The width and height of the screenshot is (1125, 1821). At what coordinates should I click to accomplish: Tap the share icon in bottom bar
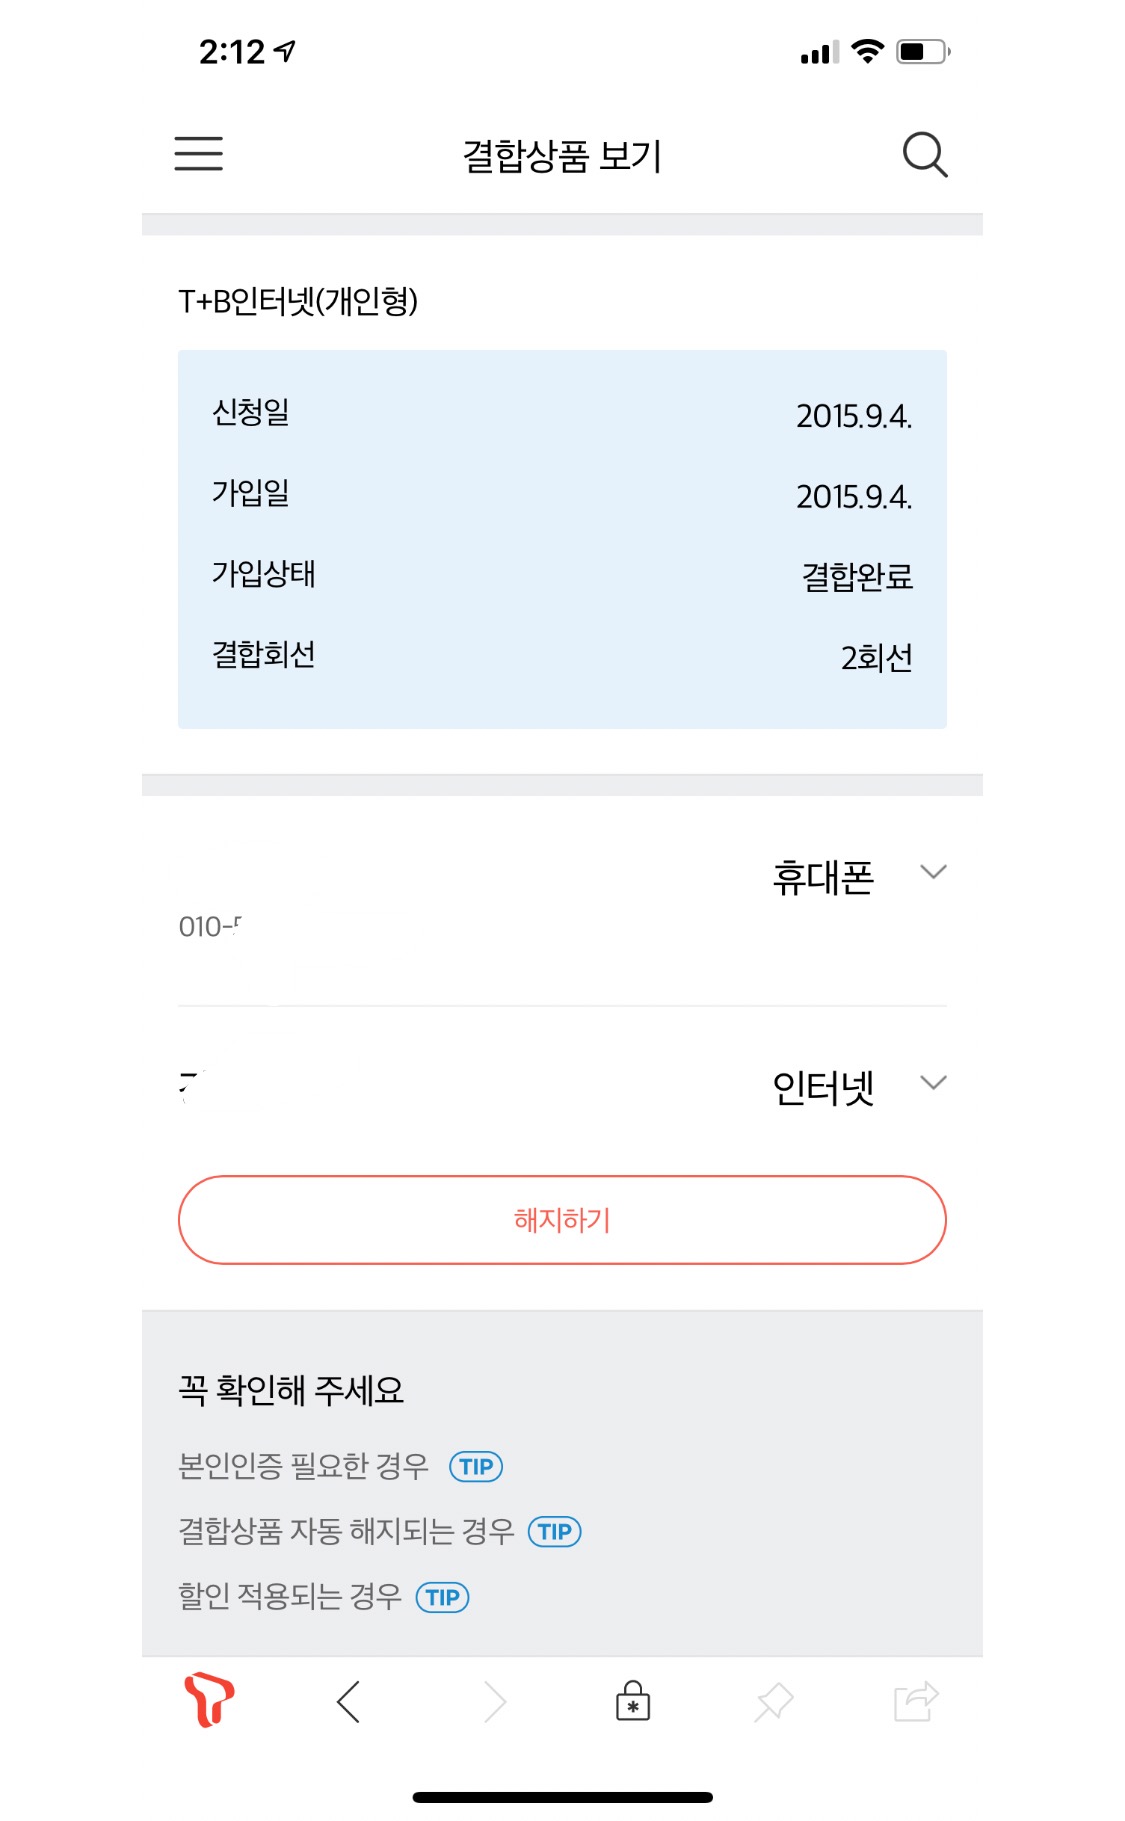tap(915, 1700)
